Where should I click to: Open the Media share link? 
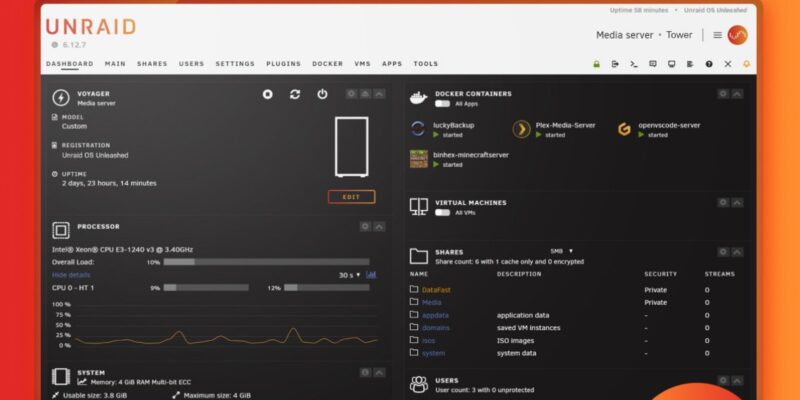click(432, 303)
